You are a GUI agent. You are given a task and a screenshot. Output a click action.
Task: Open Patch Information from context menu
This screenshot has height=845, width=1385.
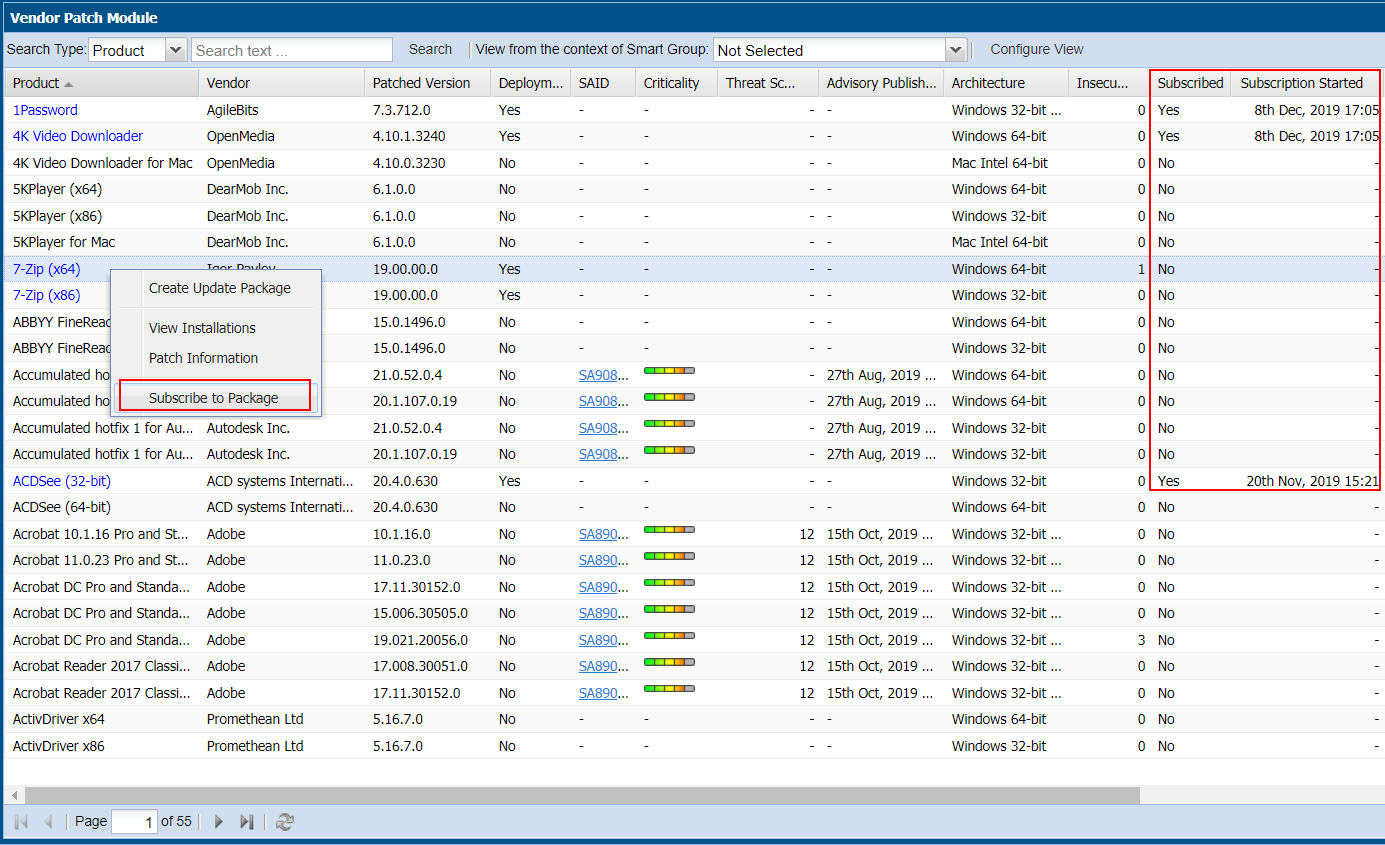(x=203, y=358)
